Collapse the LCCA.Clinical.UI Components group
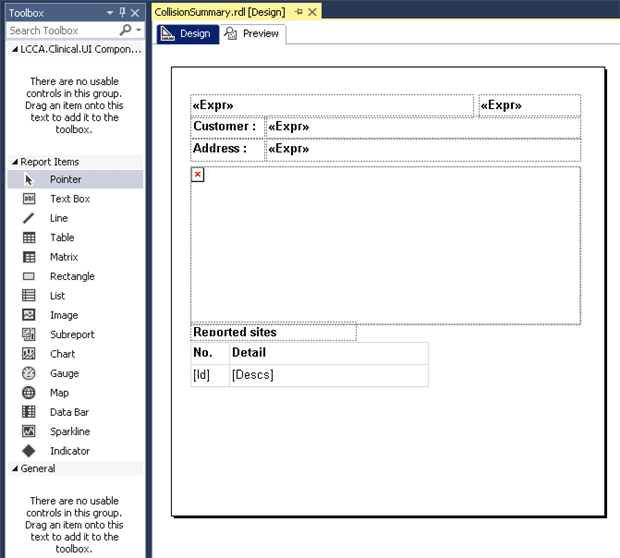This screenshot has height=558, width=620. pyautogui.click(x=14, y=49)
